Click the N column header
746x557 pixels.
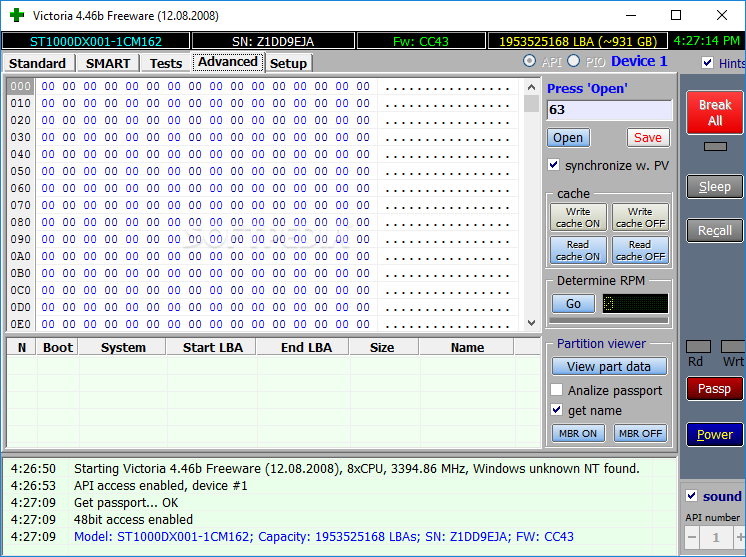coord(22,347)
